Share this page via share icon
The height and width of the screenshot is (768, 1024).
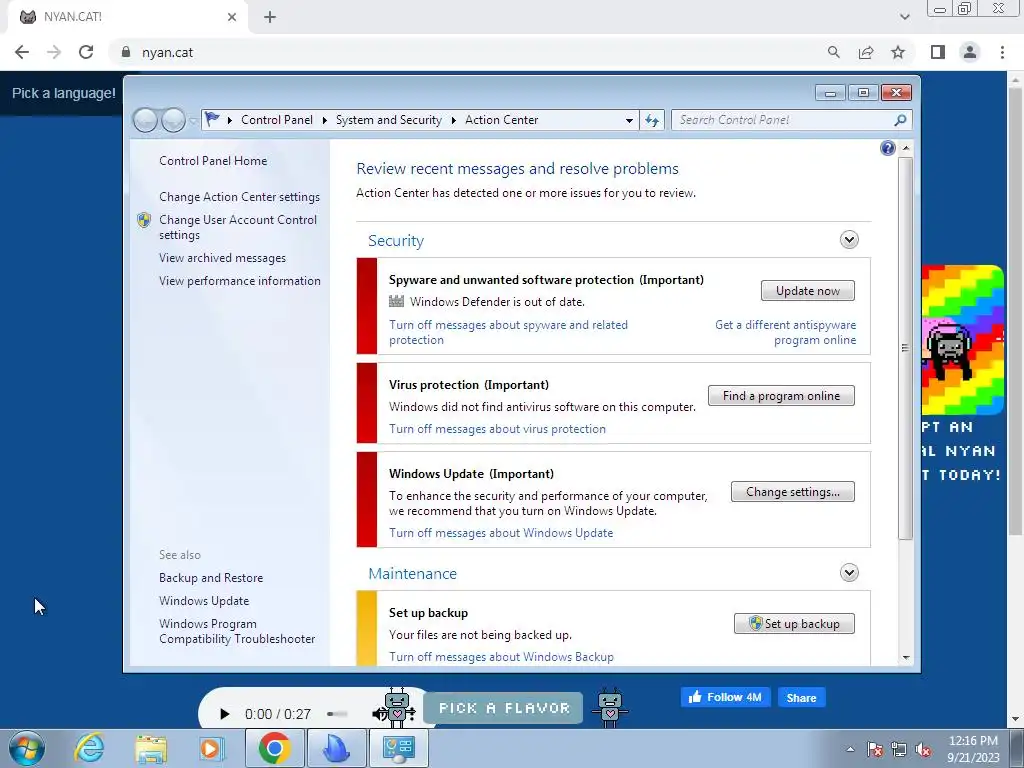pos(866,52)
